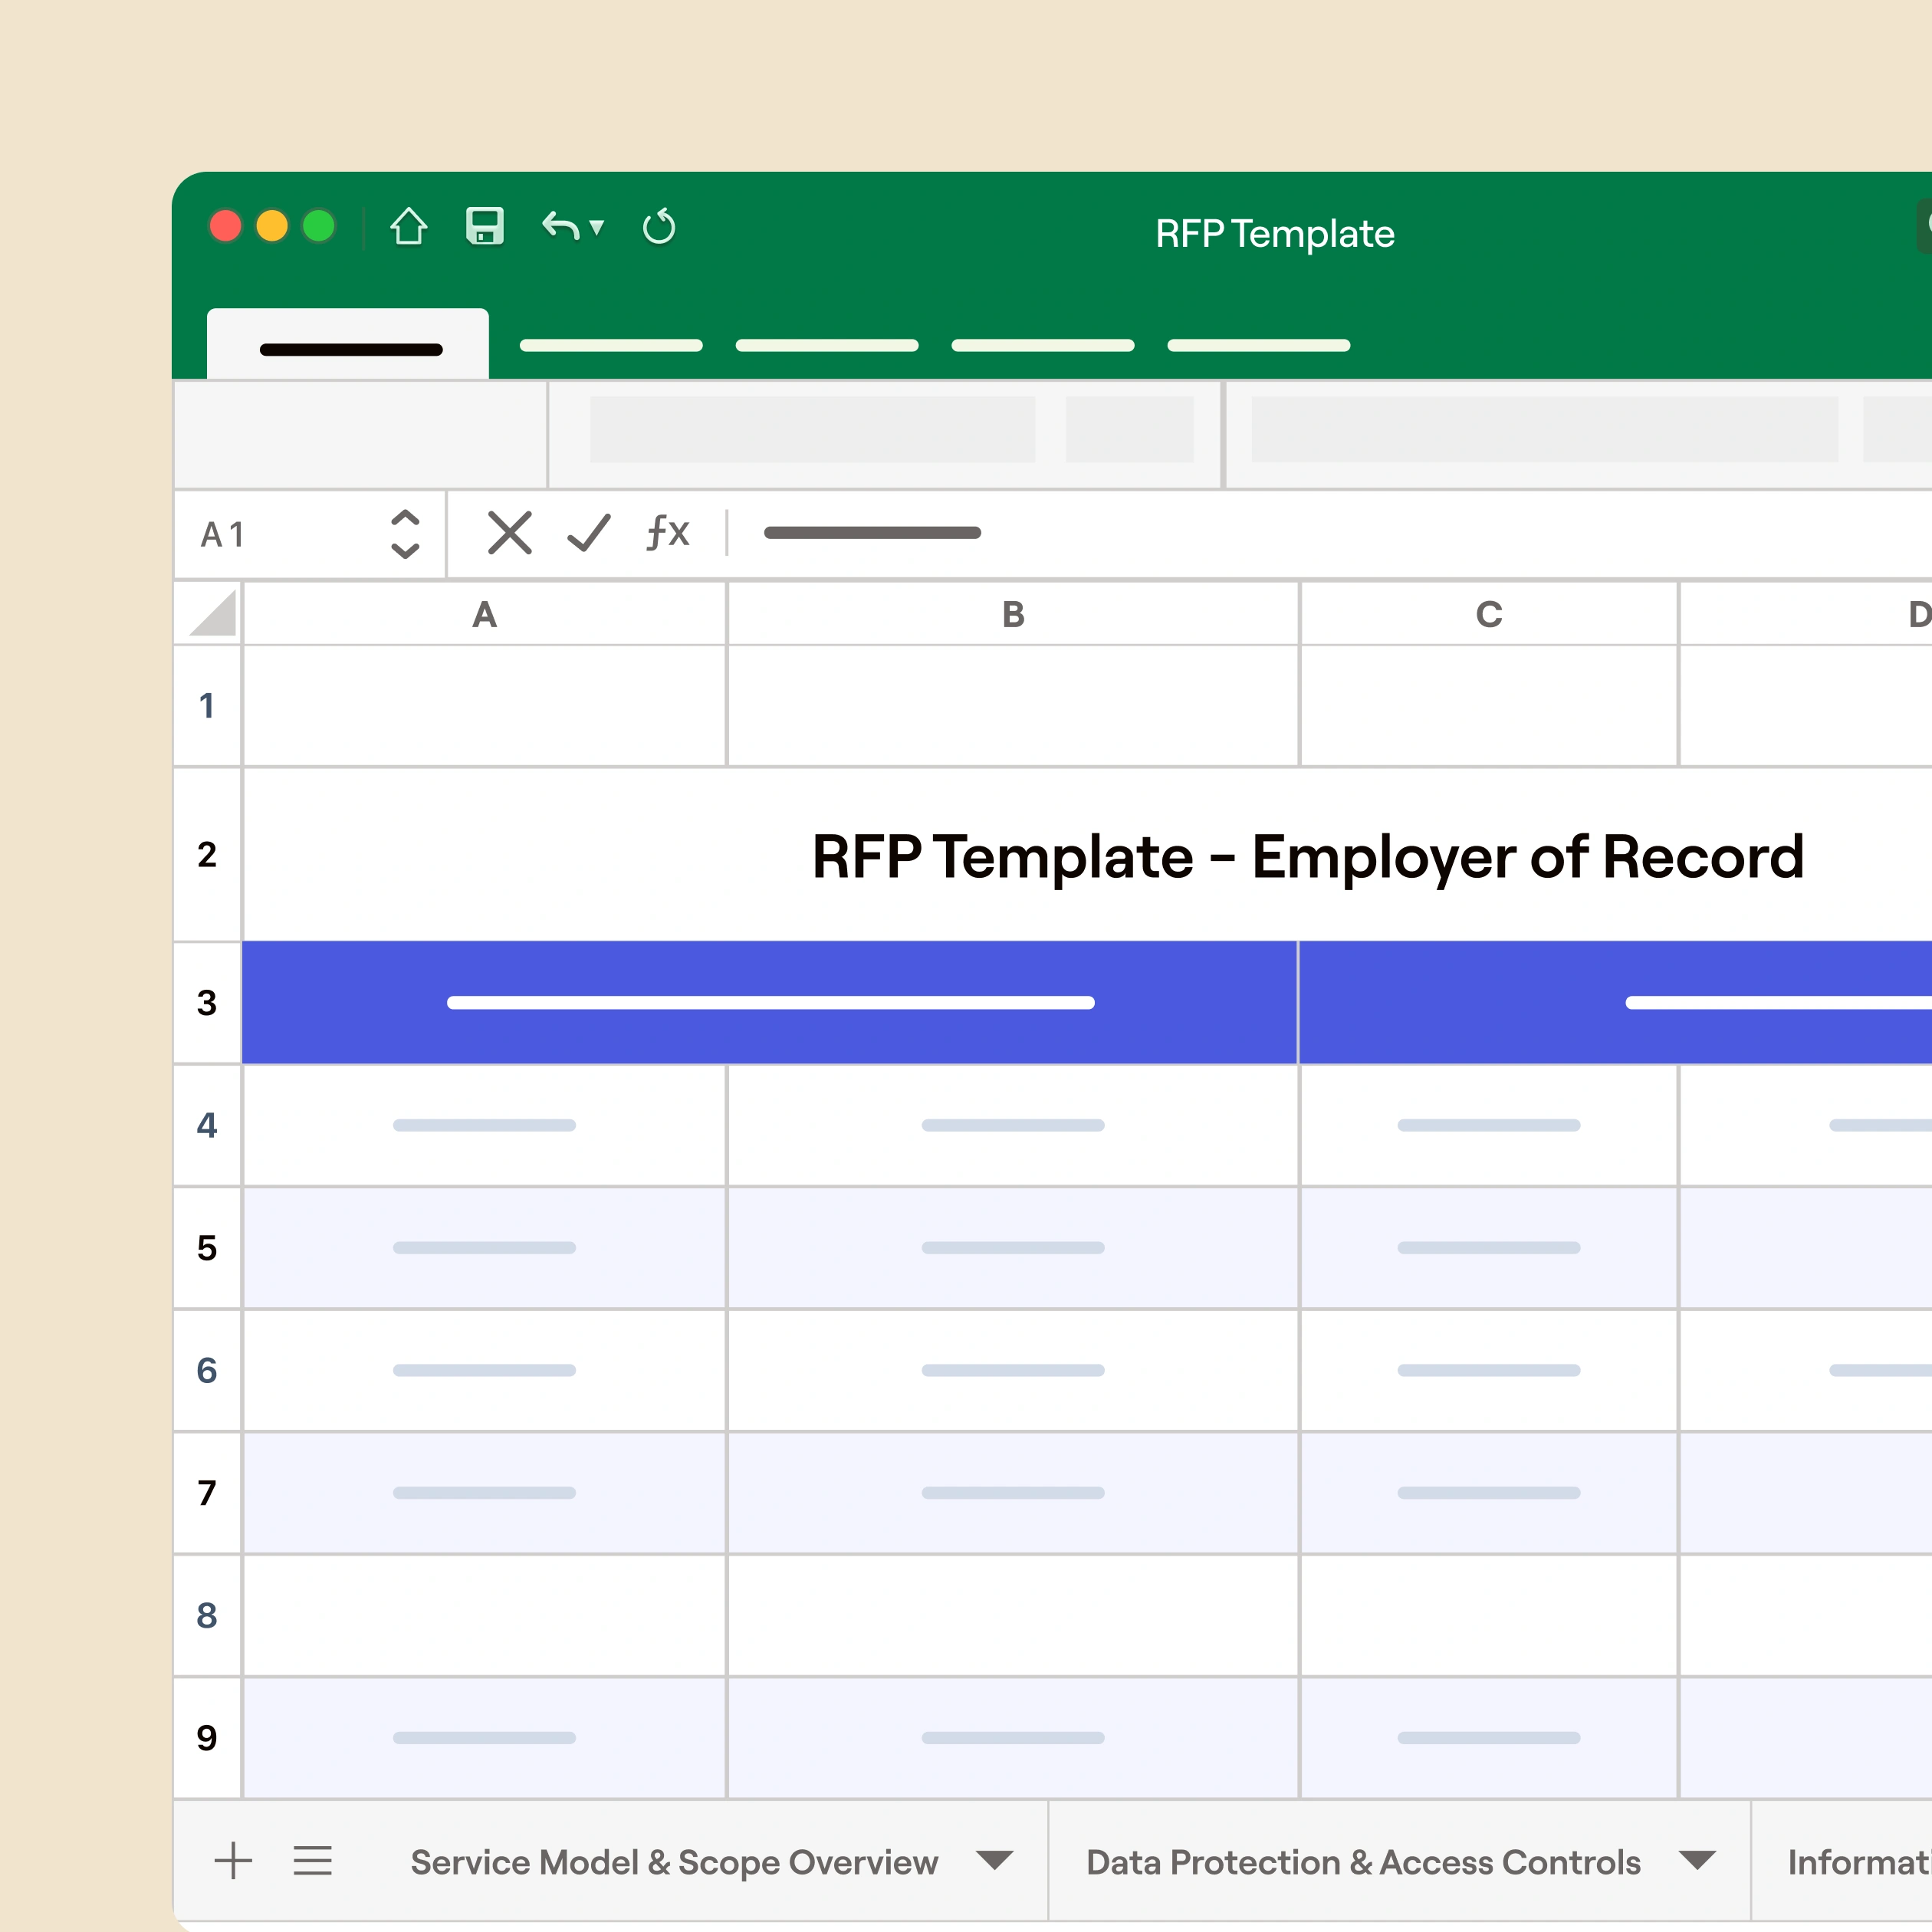Open the insert function fx icon
The image size is (1932, 1932).
coord(668,532)
